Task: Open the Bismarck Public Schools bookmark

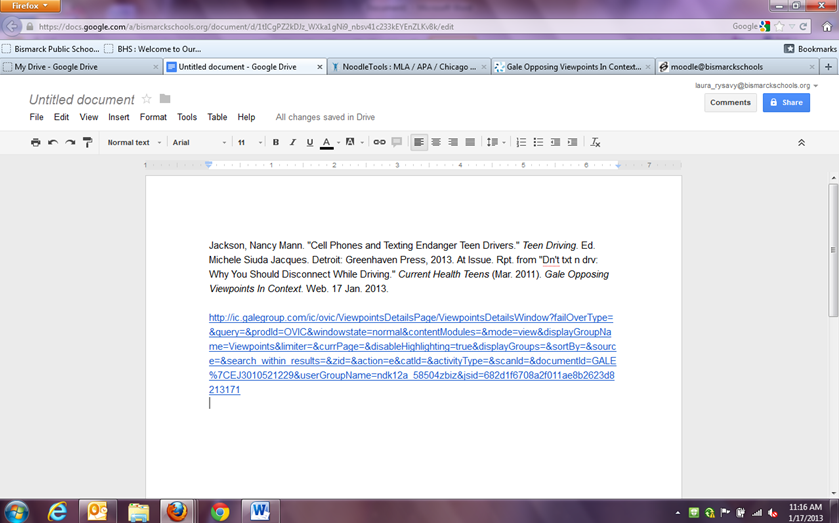Action: click(x=51, y=49)
